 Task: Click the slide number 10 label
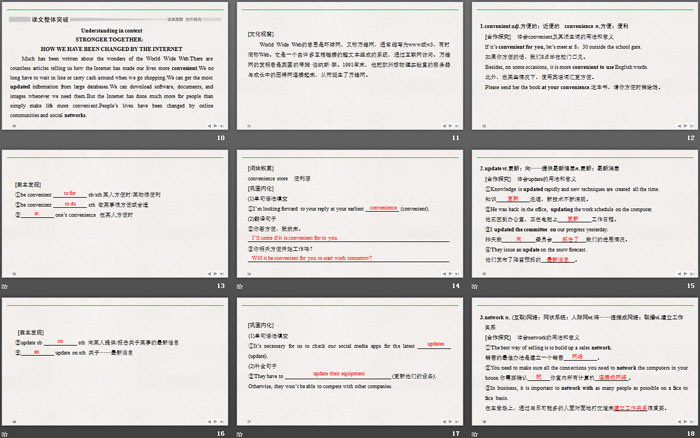[222, 138]
